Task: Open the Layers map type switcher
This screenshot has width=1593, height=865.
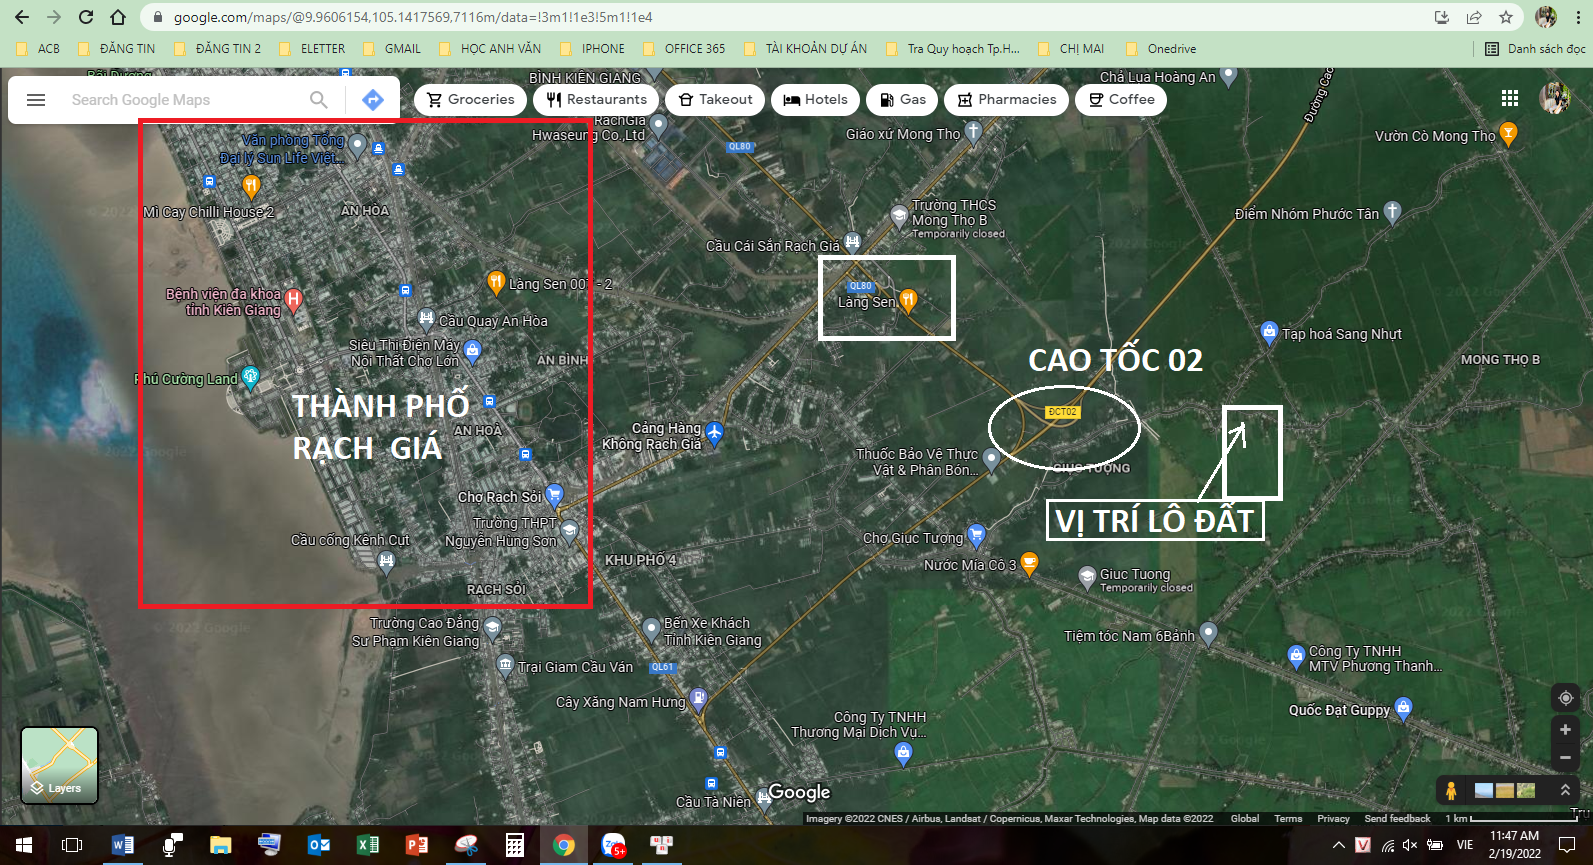Action: coord(60,765)
